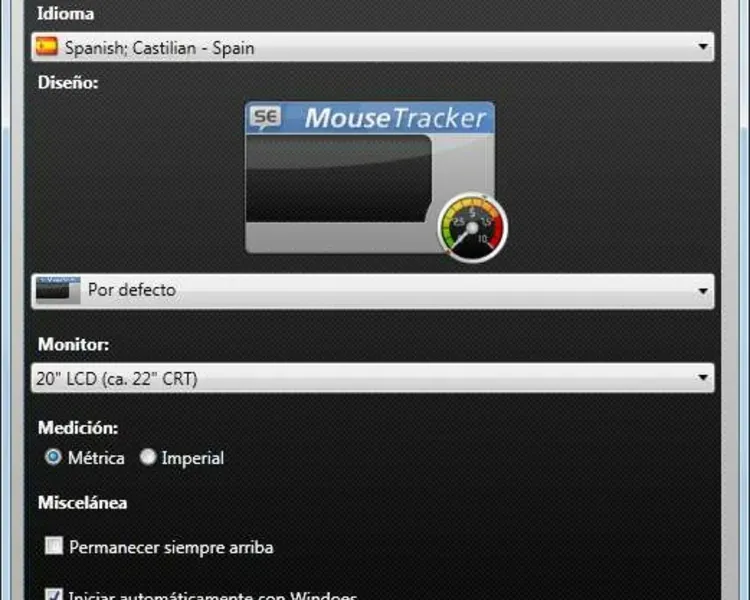
Task: Click the Métrica label text
Action: 96,458
